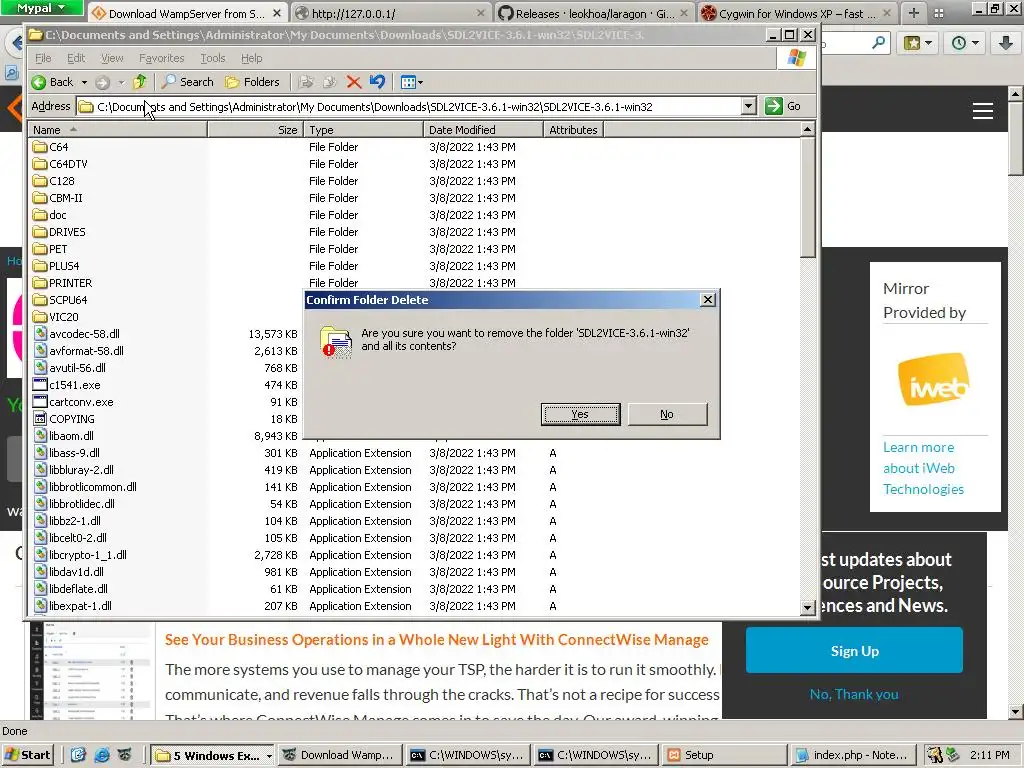Viewport: 1024px width, 768px height.
Task: Open the Mypal application menu button
Action: (x=41, y=8)
